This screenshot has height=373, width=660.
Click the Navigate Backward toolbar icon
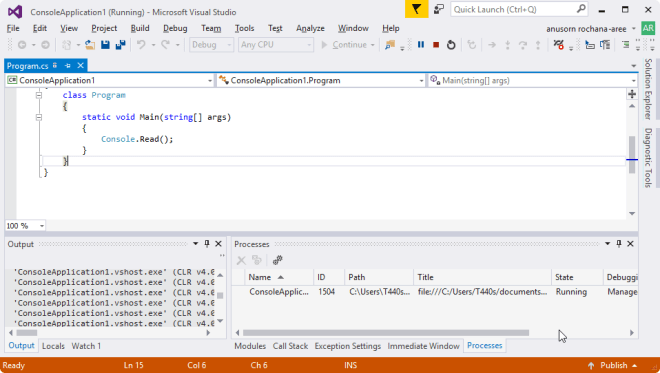[22, 45]
